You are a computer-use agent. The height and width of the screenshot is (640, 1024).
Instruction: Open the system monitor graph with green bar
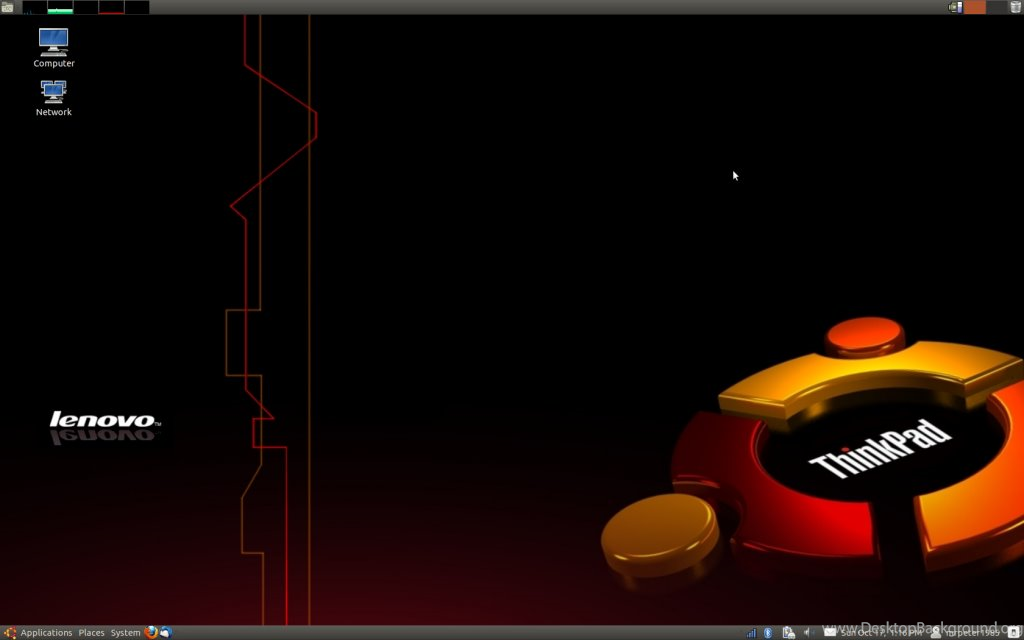click(x=60, y=7)
